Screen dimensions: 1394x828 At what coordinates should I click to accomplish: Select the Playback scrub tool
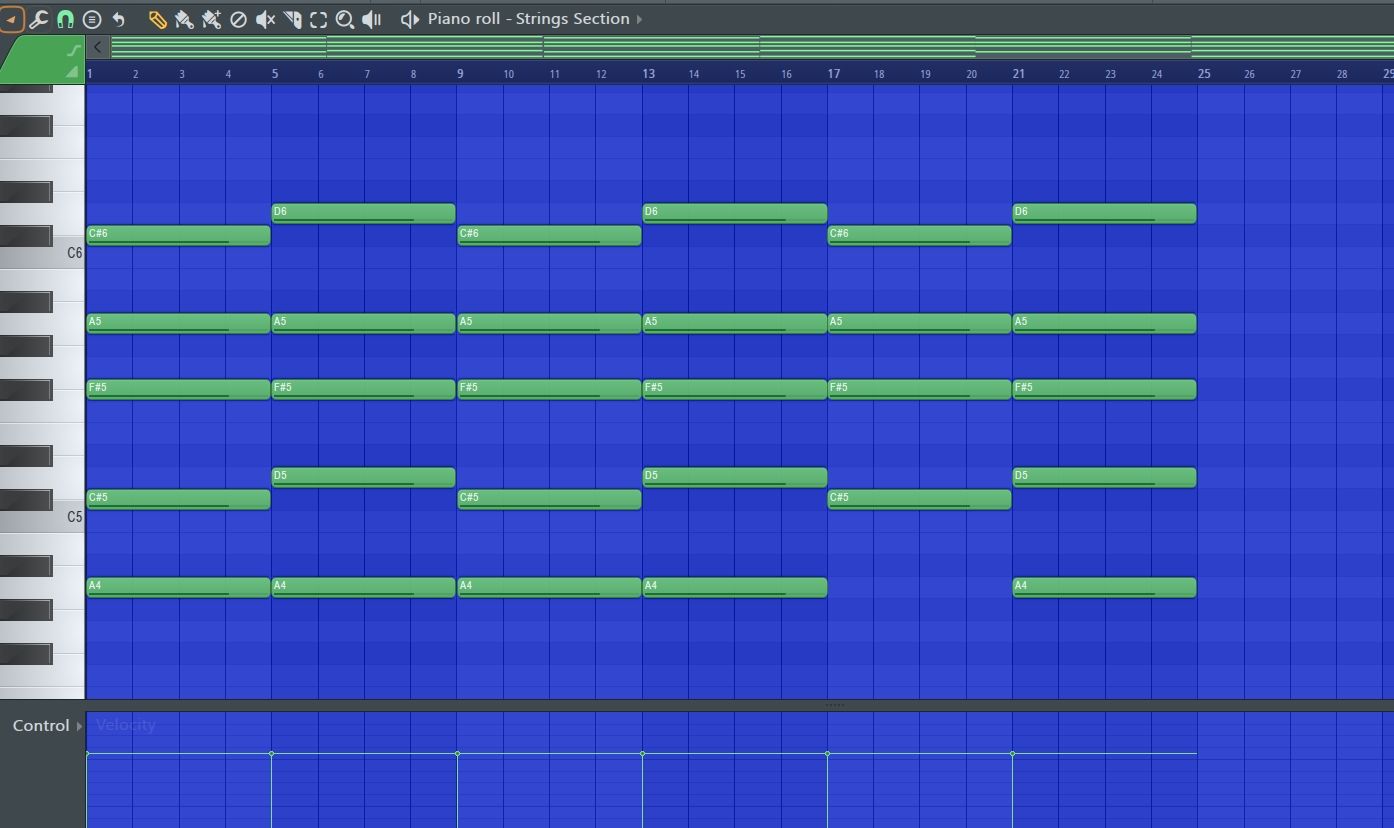pyautogui.click(x=371, y=19)
